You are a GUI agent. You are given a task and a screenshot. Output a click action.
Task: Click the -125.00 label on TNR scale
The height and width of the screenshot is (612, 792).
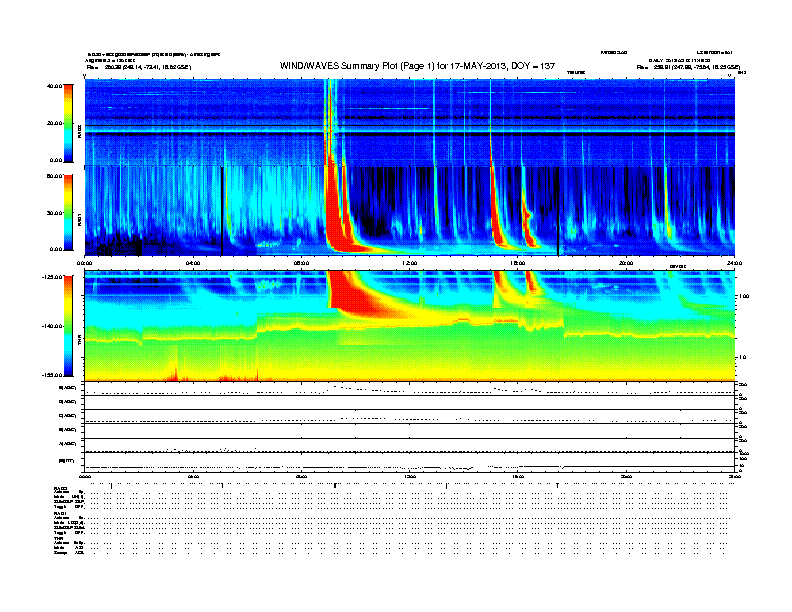coord(52,277)
